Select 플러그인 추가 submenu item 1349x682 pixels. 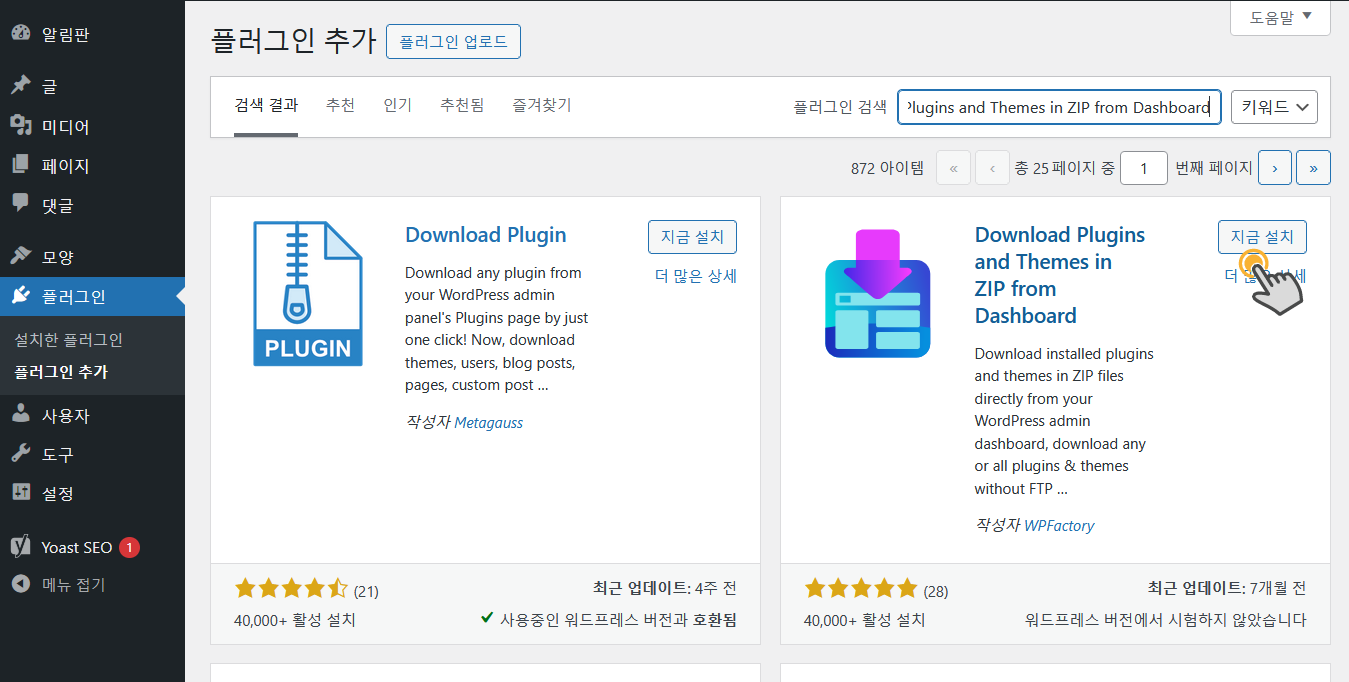[61, 372]
